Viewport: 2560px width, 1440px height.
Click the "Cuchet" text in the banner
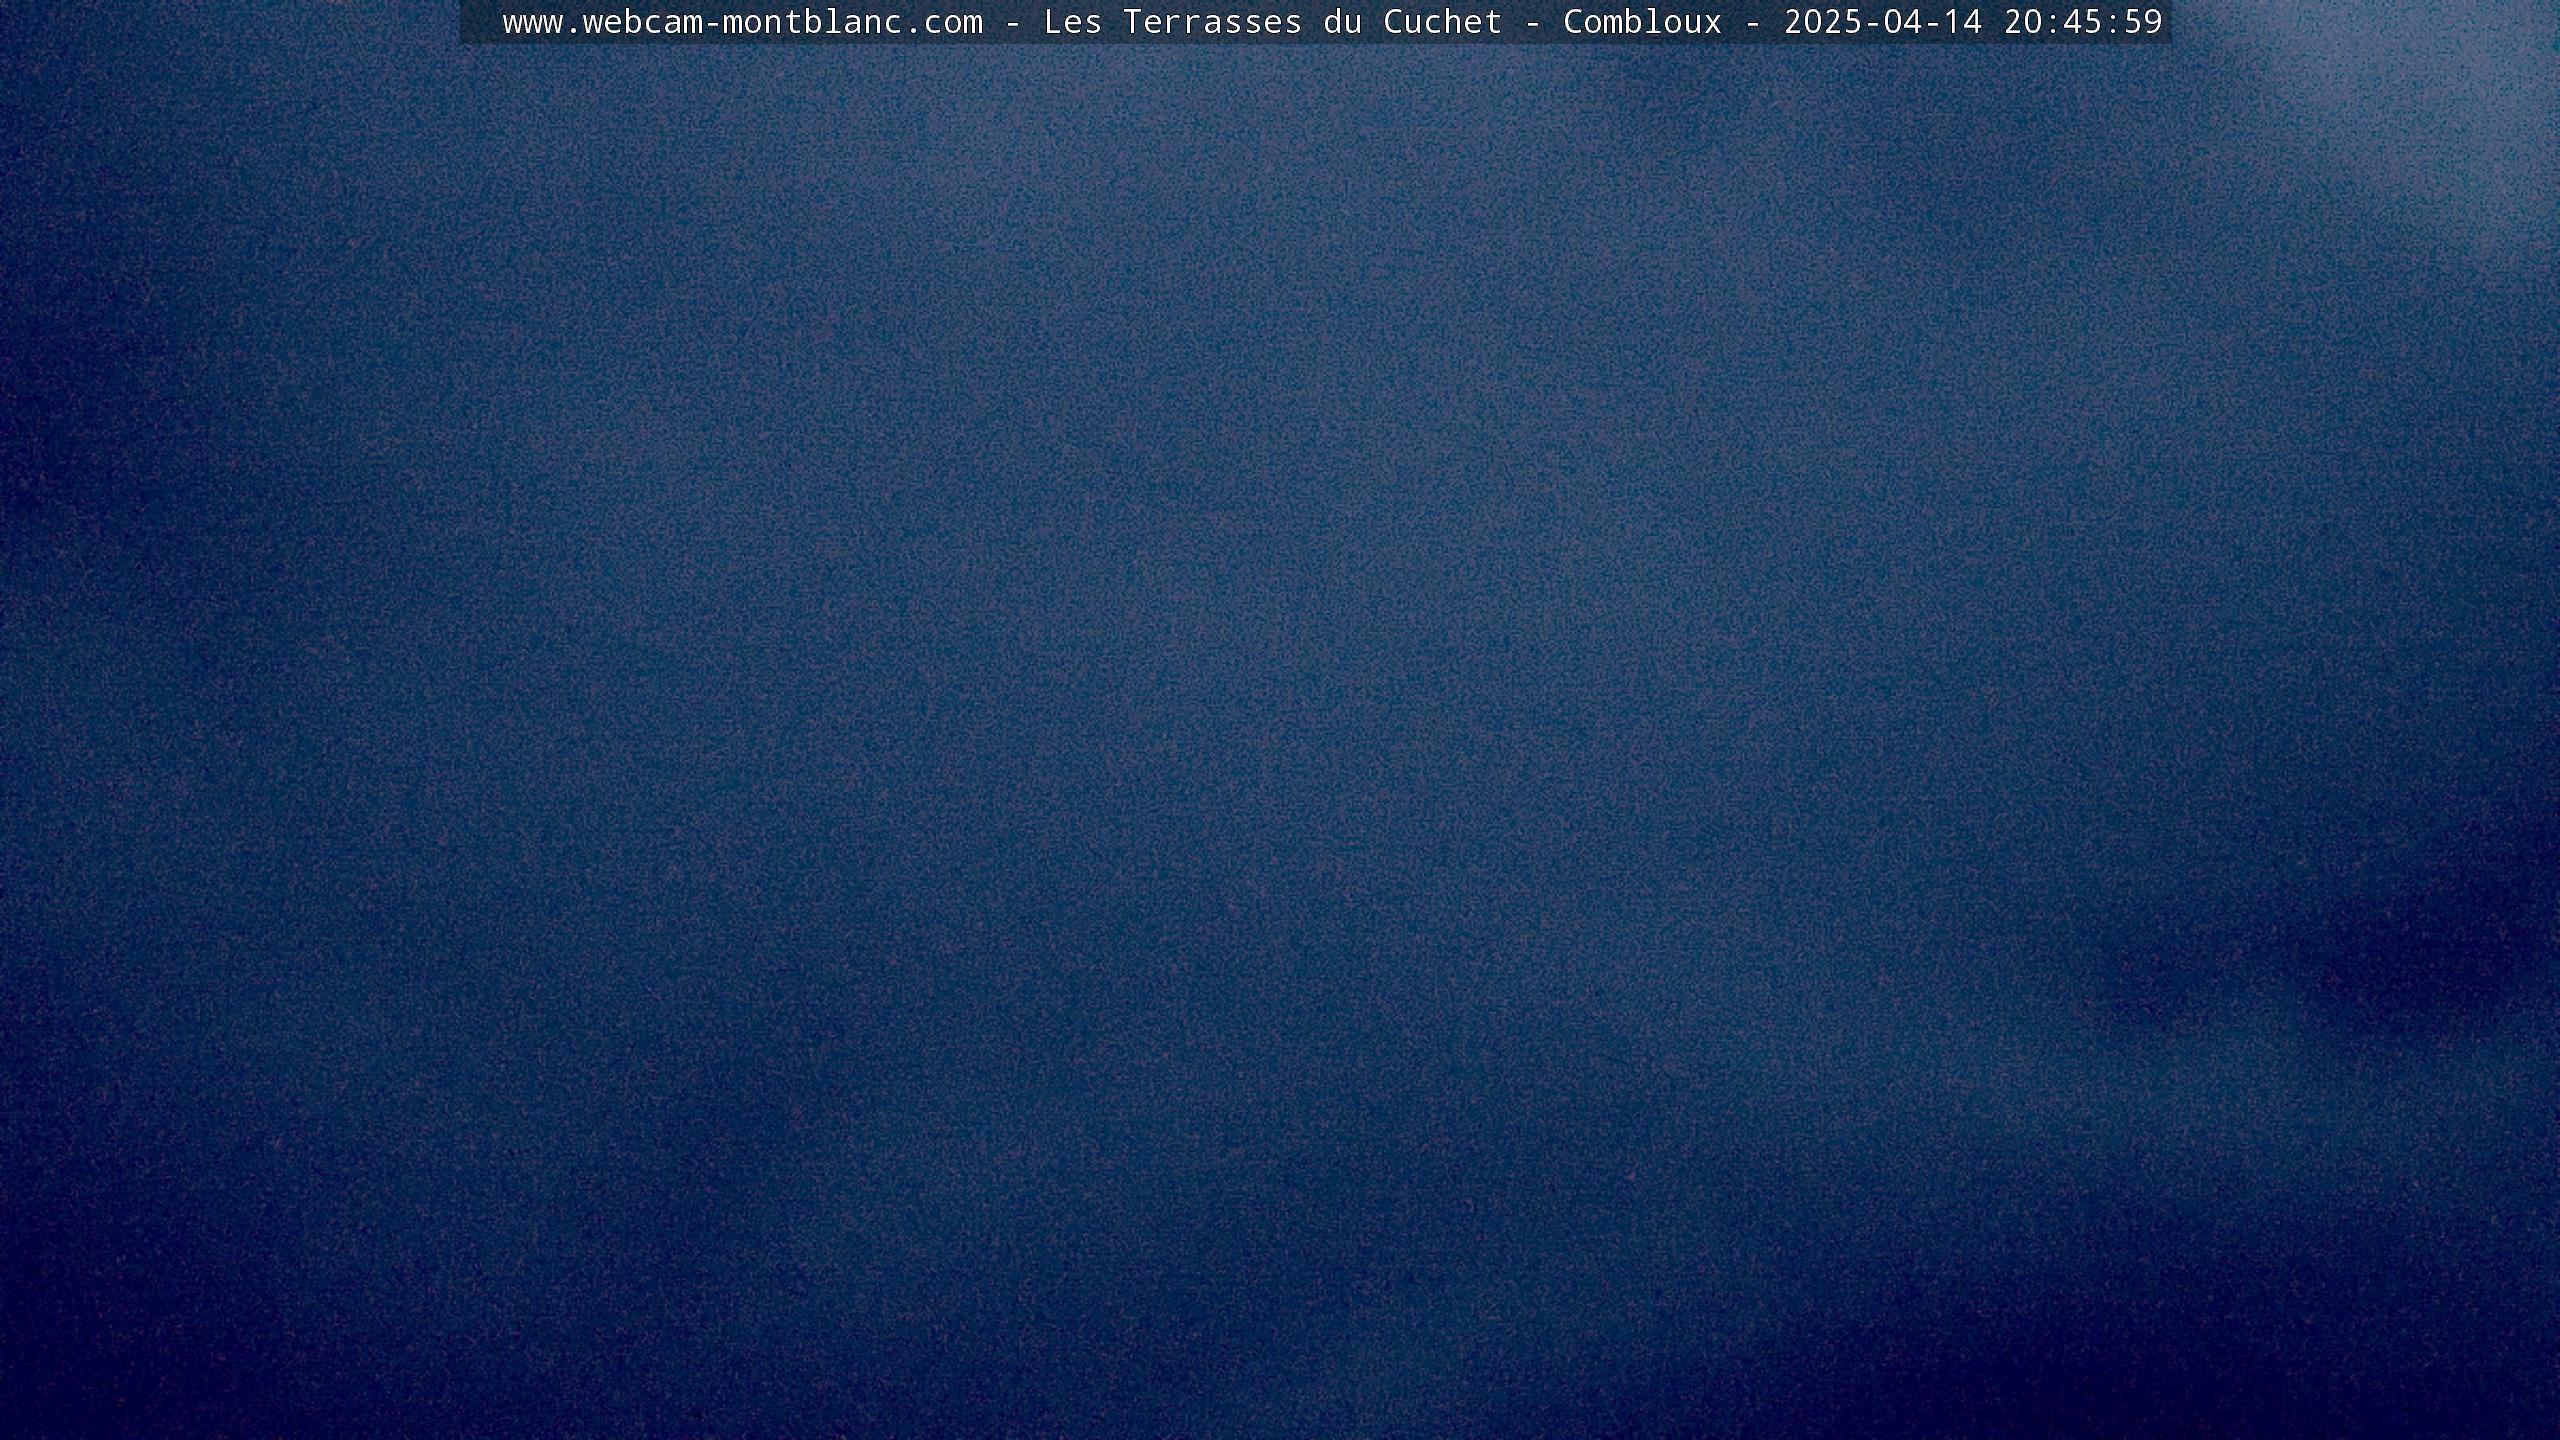click(x=1442, y=22)
